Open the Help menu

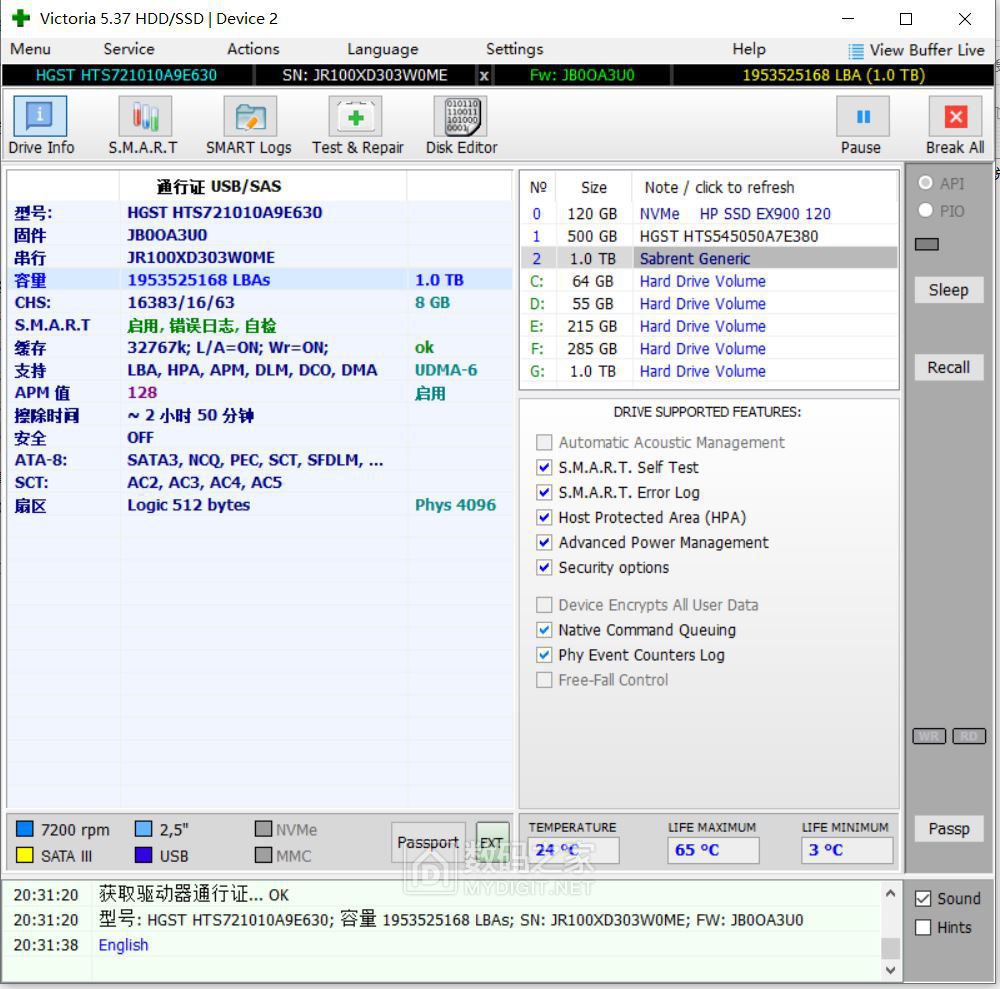pyautogui.click(x=749, y=49)
